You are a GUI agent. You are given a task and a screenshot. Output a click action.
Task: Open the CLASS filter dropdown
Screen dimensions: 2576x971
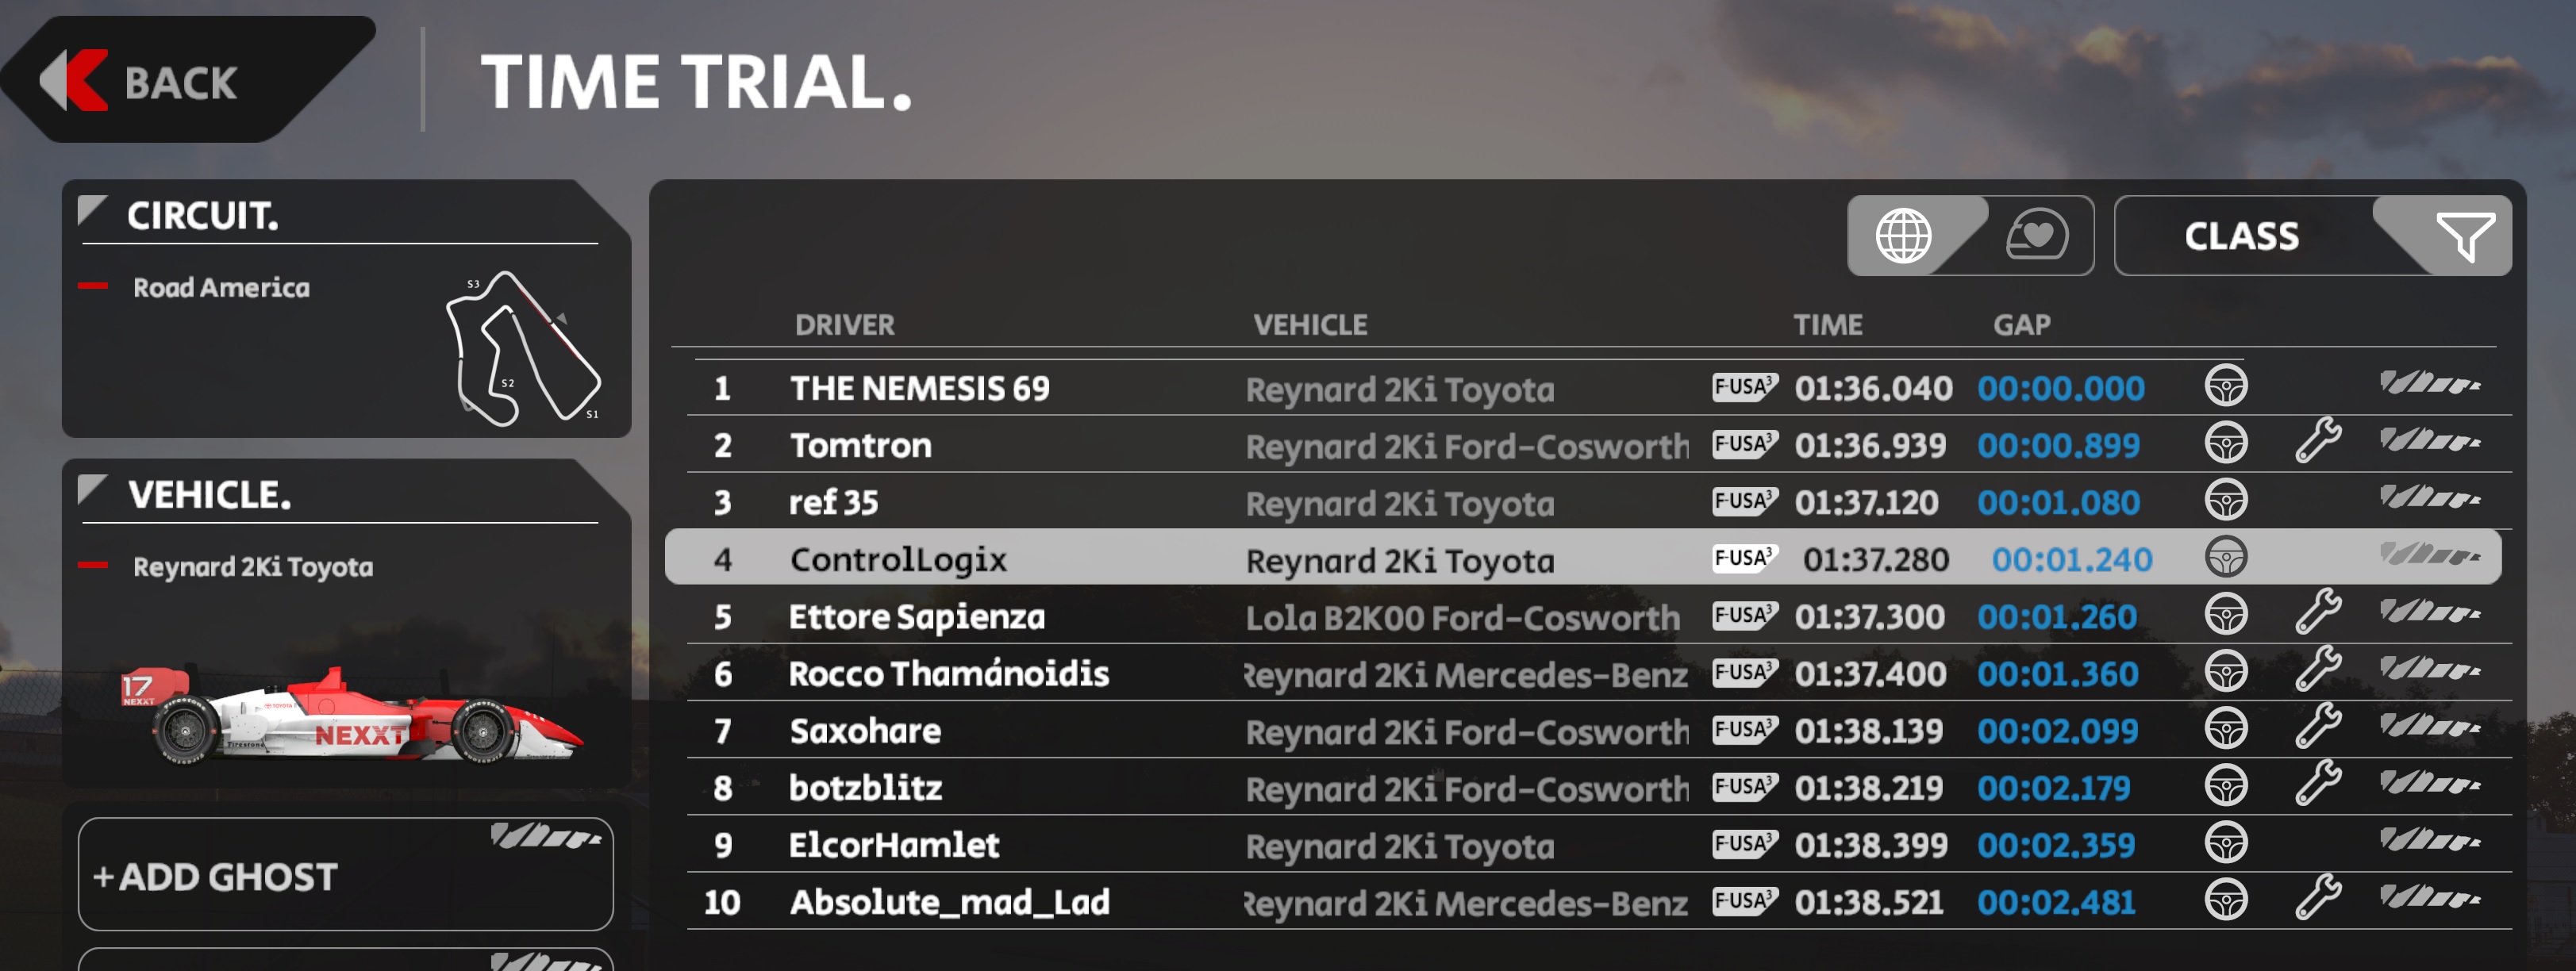tap(2241, 236)
